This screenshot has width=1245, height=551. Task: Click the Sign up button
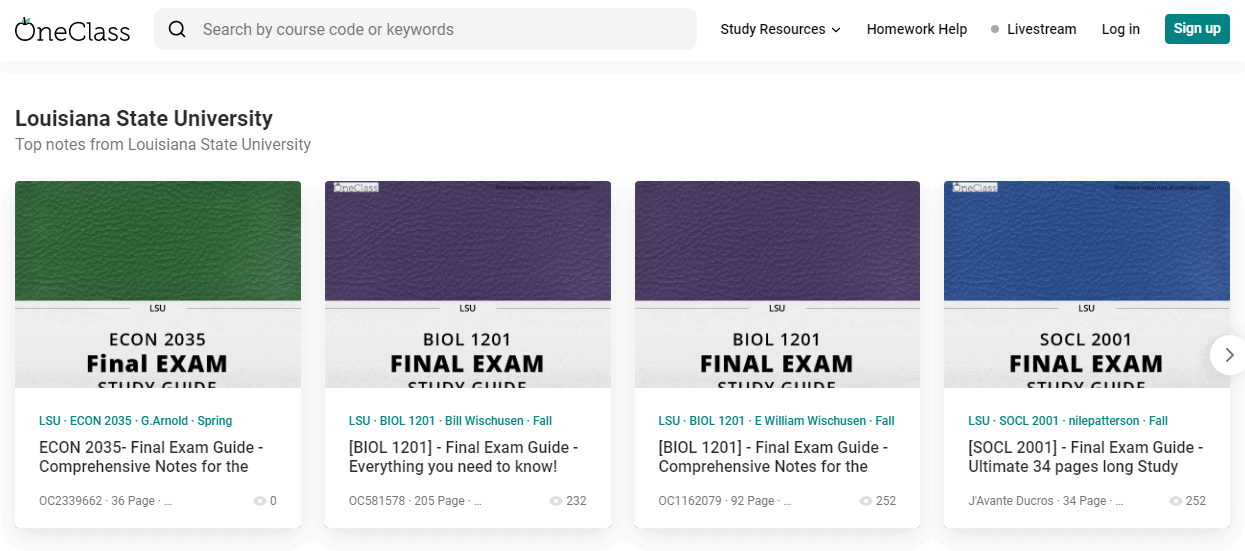[1197, 29]
